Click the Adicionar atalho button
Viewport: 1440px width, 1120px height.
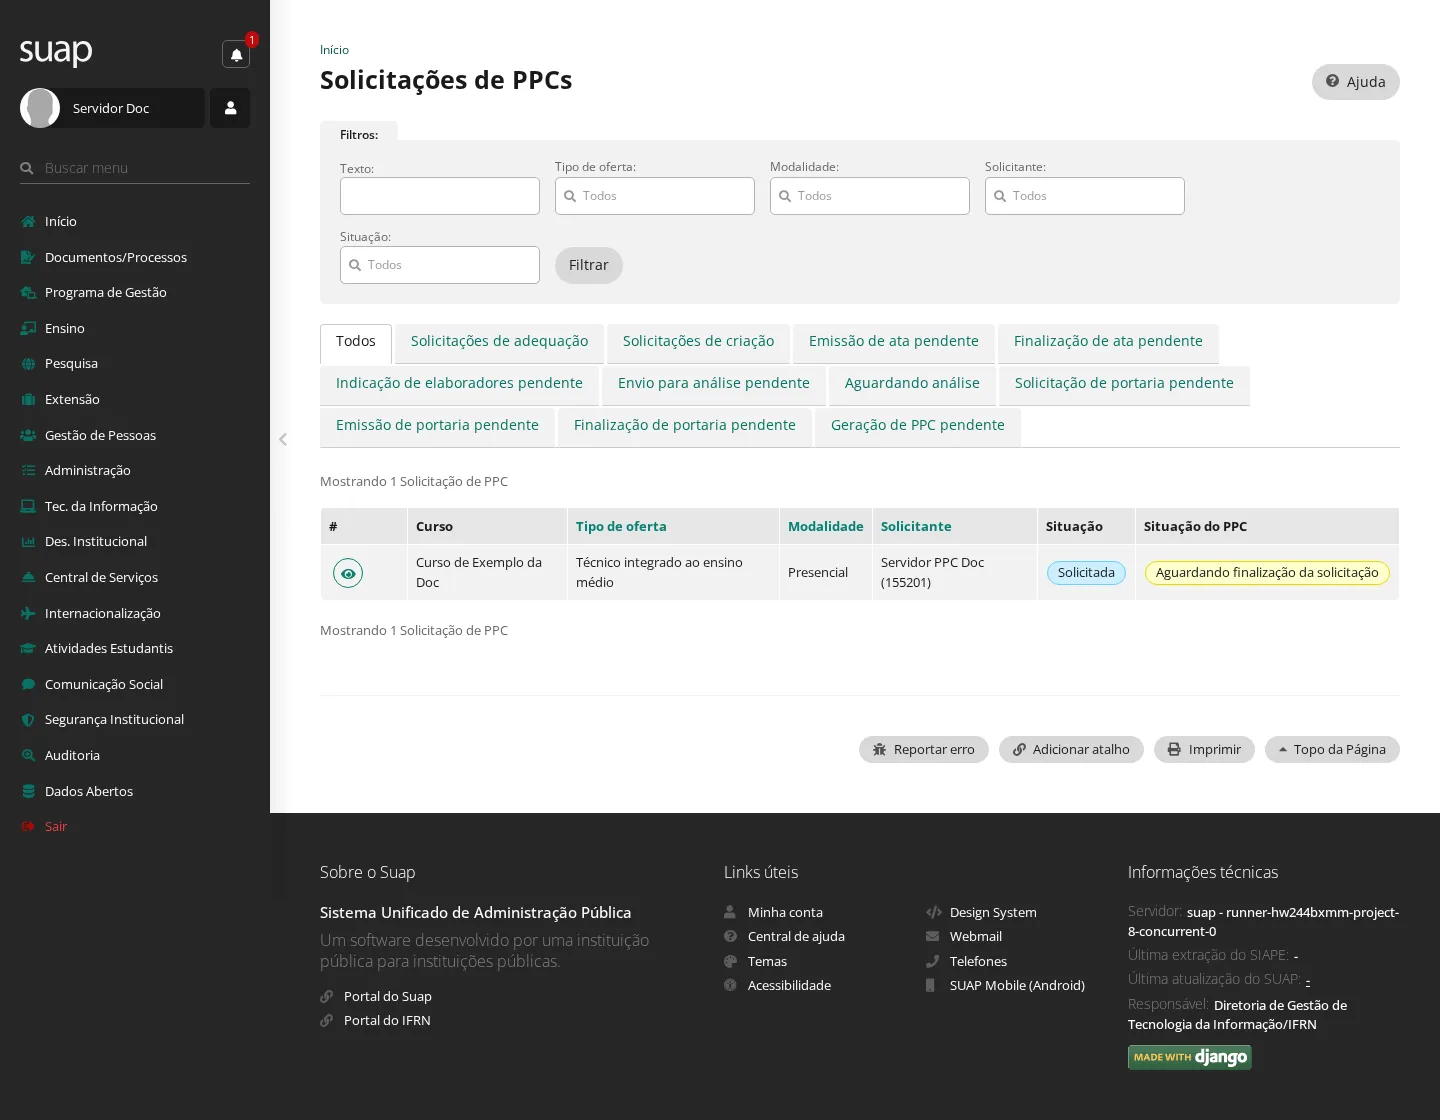pyautogui.click(x=1071, y=750)
